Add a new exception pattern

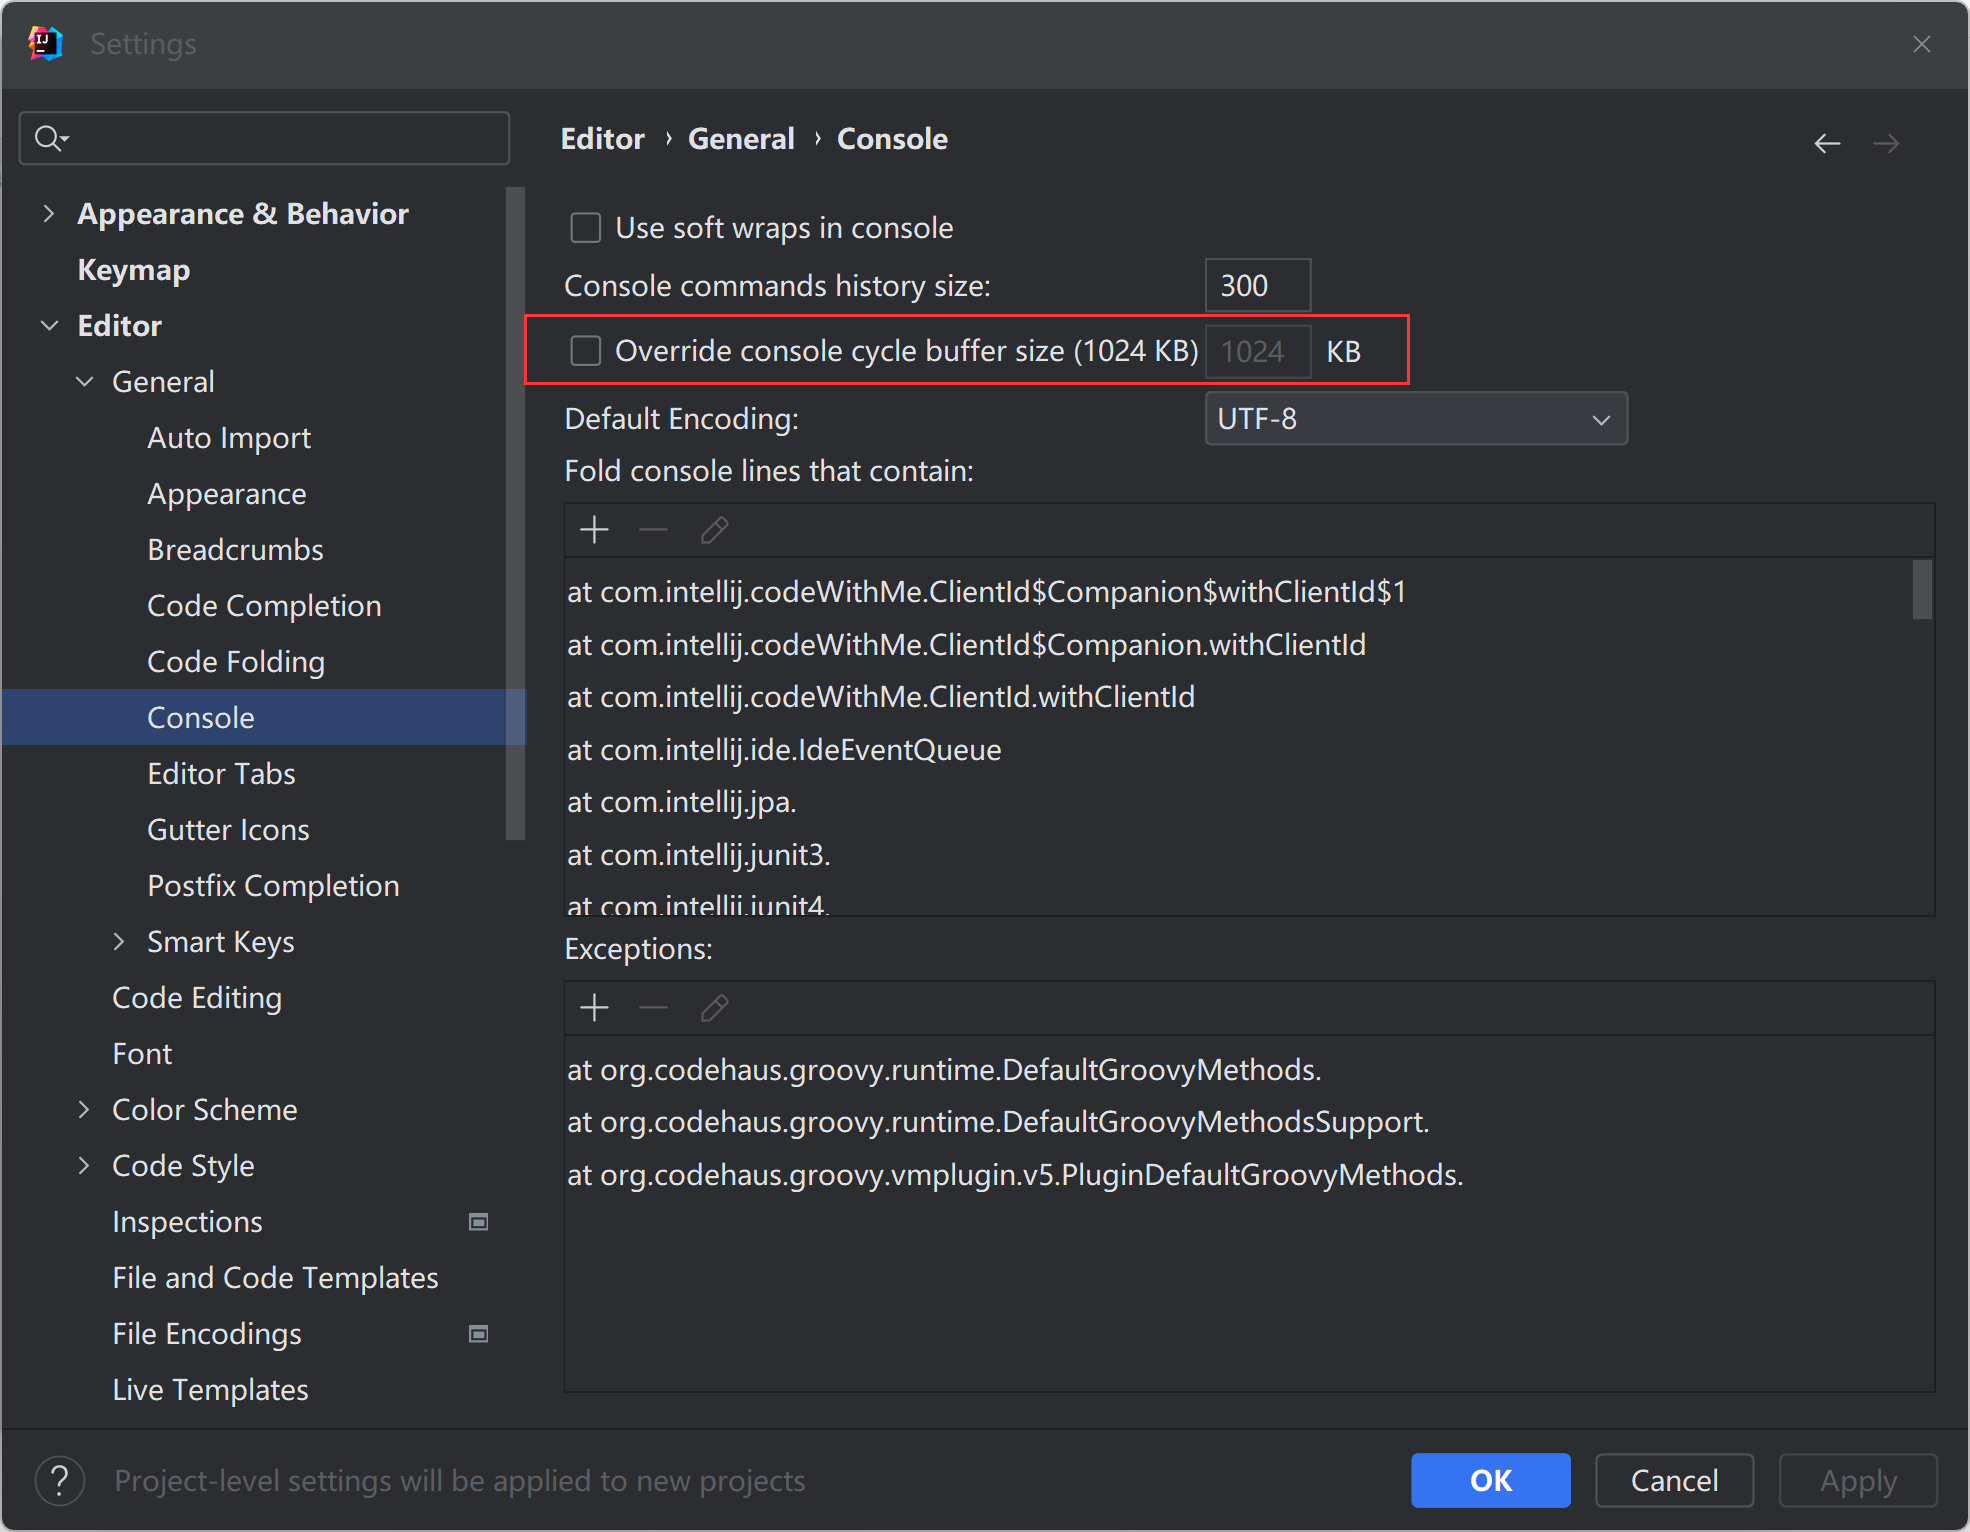pos(594,1008)
